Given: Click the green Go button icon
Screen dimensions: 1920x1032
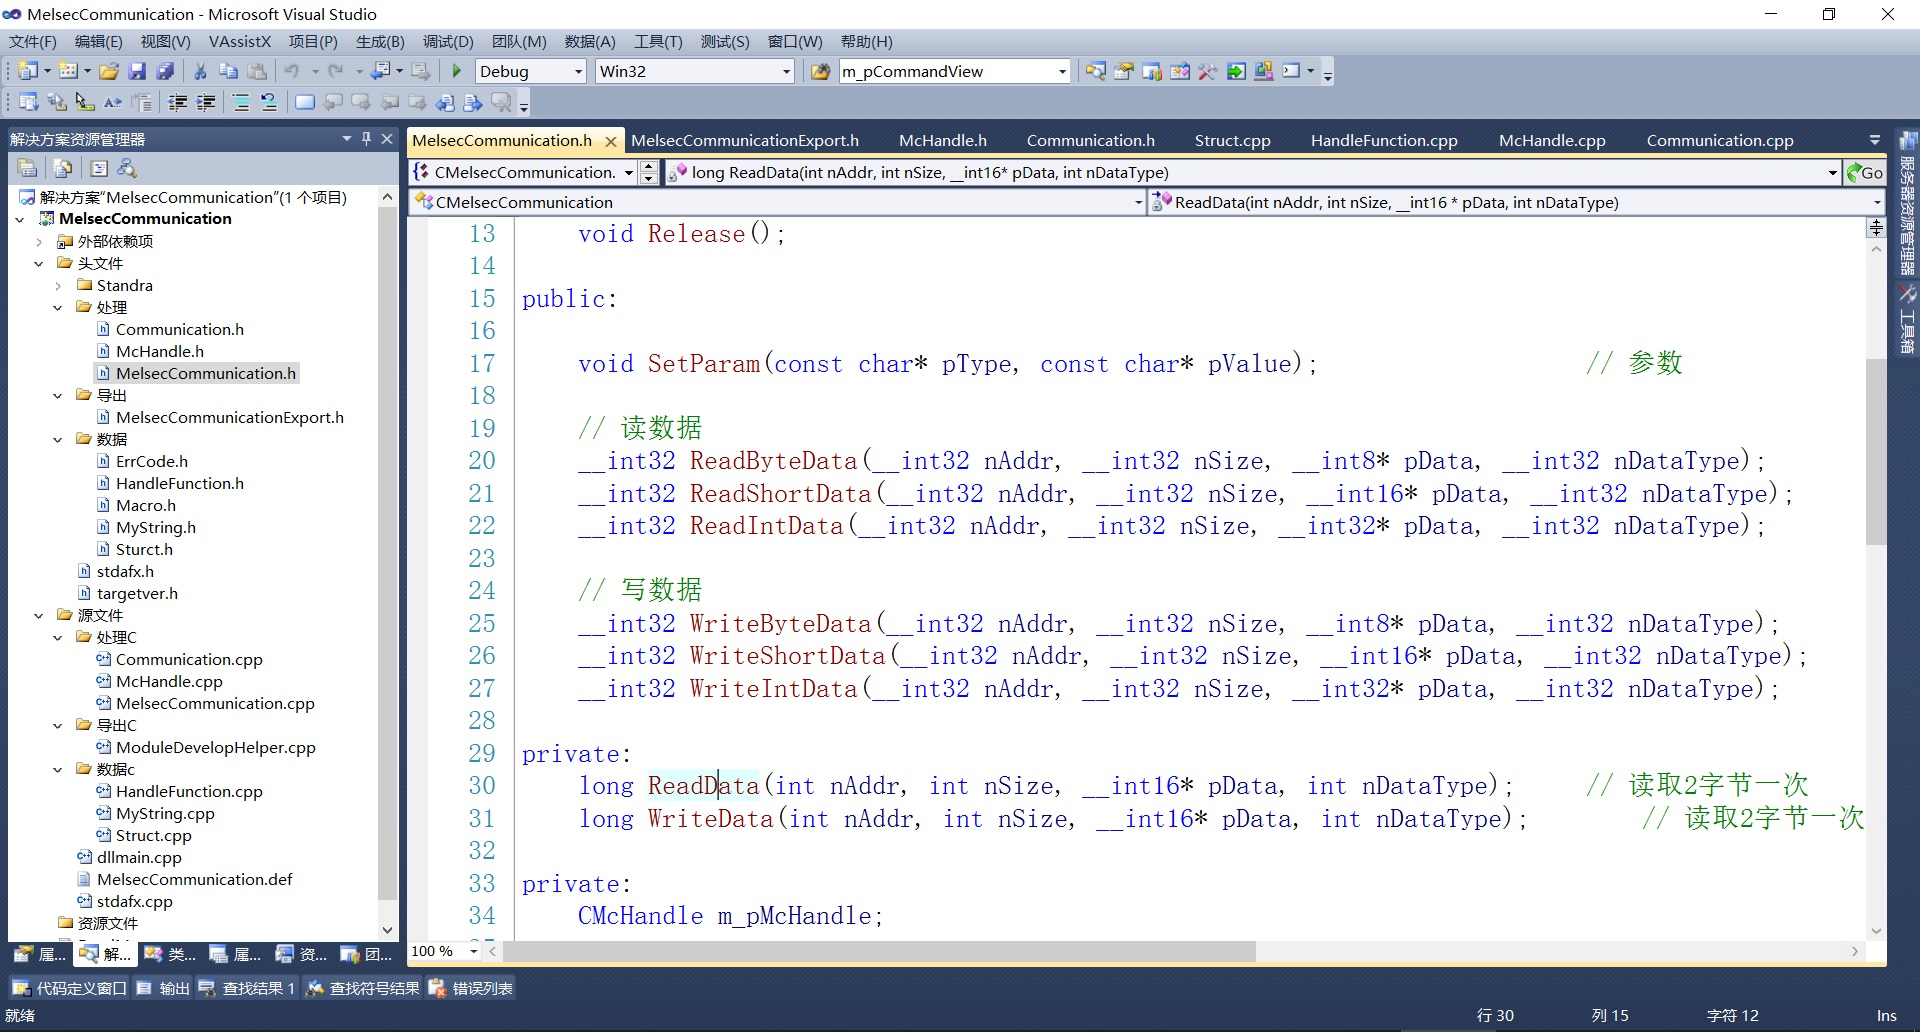Looking at the screenshot, I should (1866, 172).
